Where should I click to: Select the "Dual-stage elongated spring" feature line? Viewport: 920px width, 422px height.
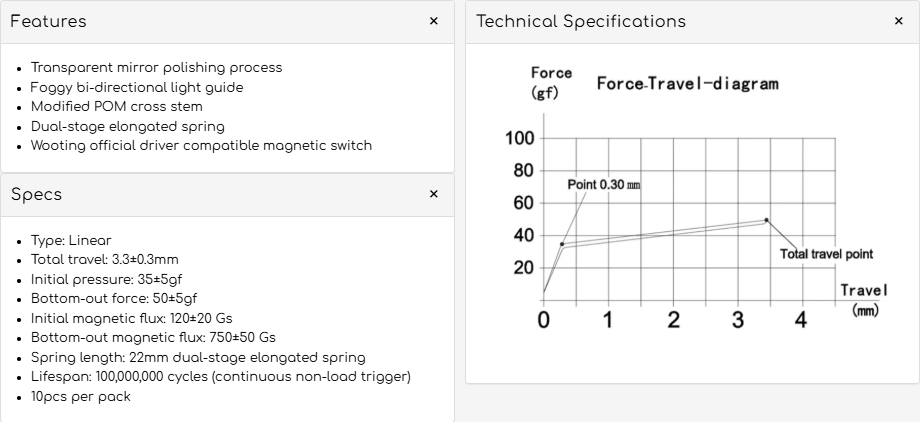point(127,126)
